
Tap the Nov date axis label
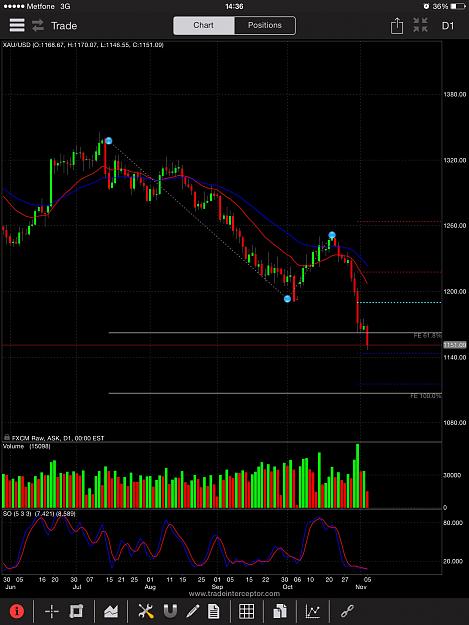pos(361,587)
